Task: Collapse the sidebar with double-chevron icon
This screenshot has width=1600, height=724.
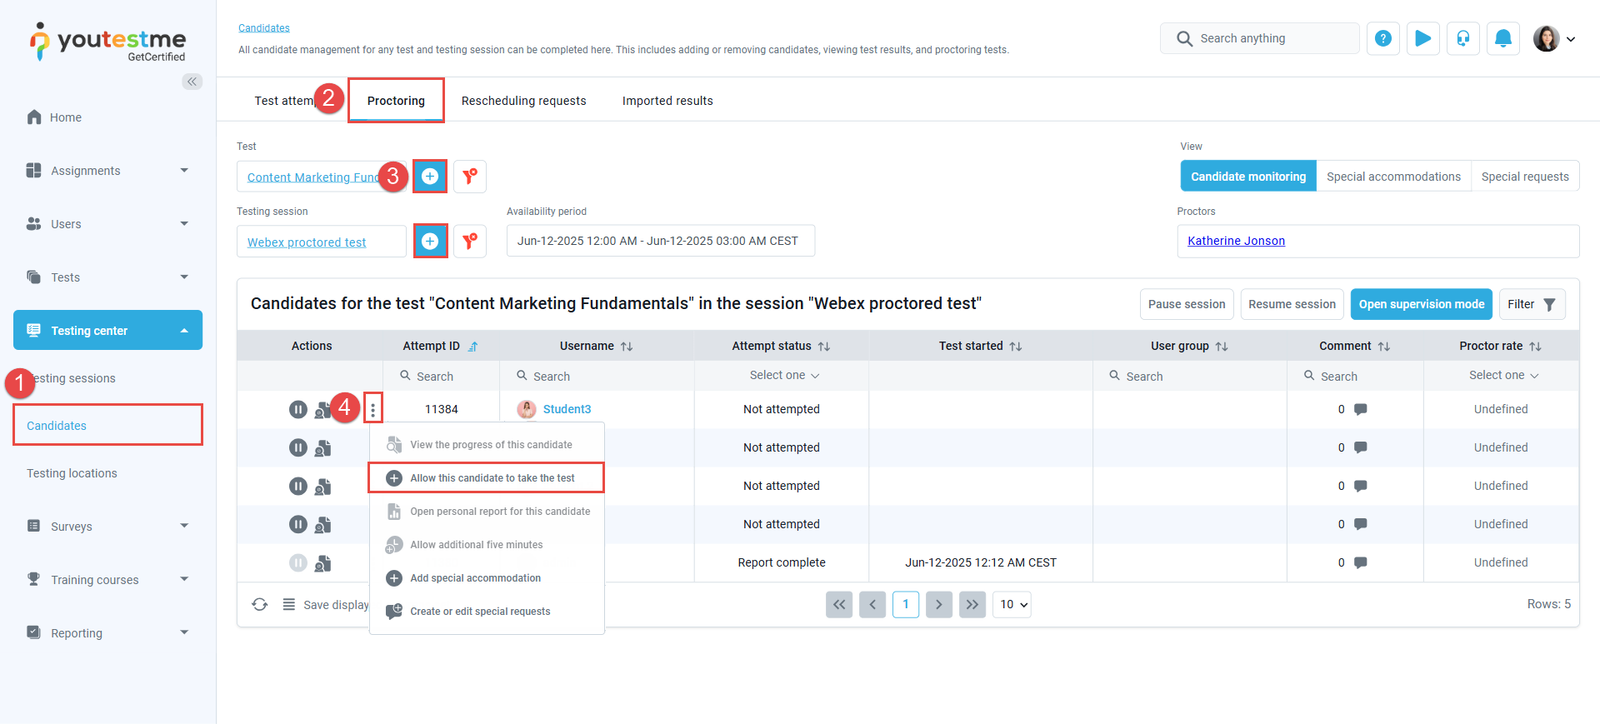Action: point(192,82)
